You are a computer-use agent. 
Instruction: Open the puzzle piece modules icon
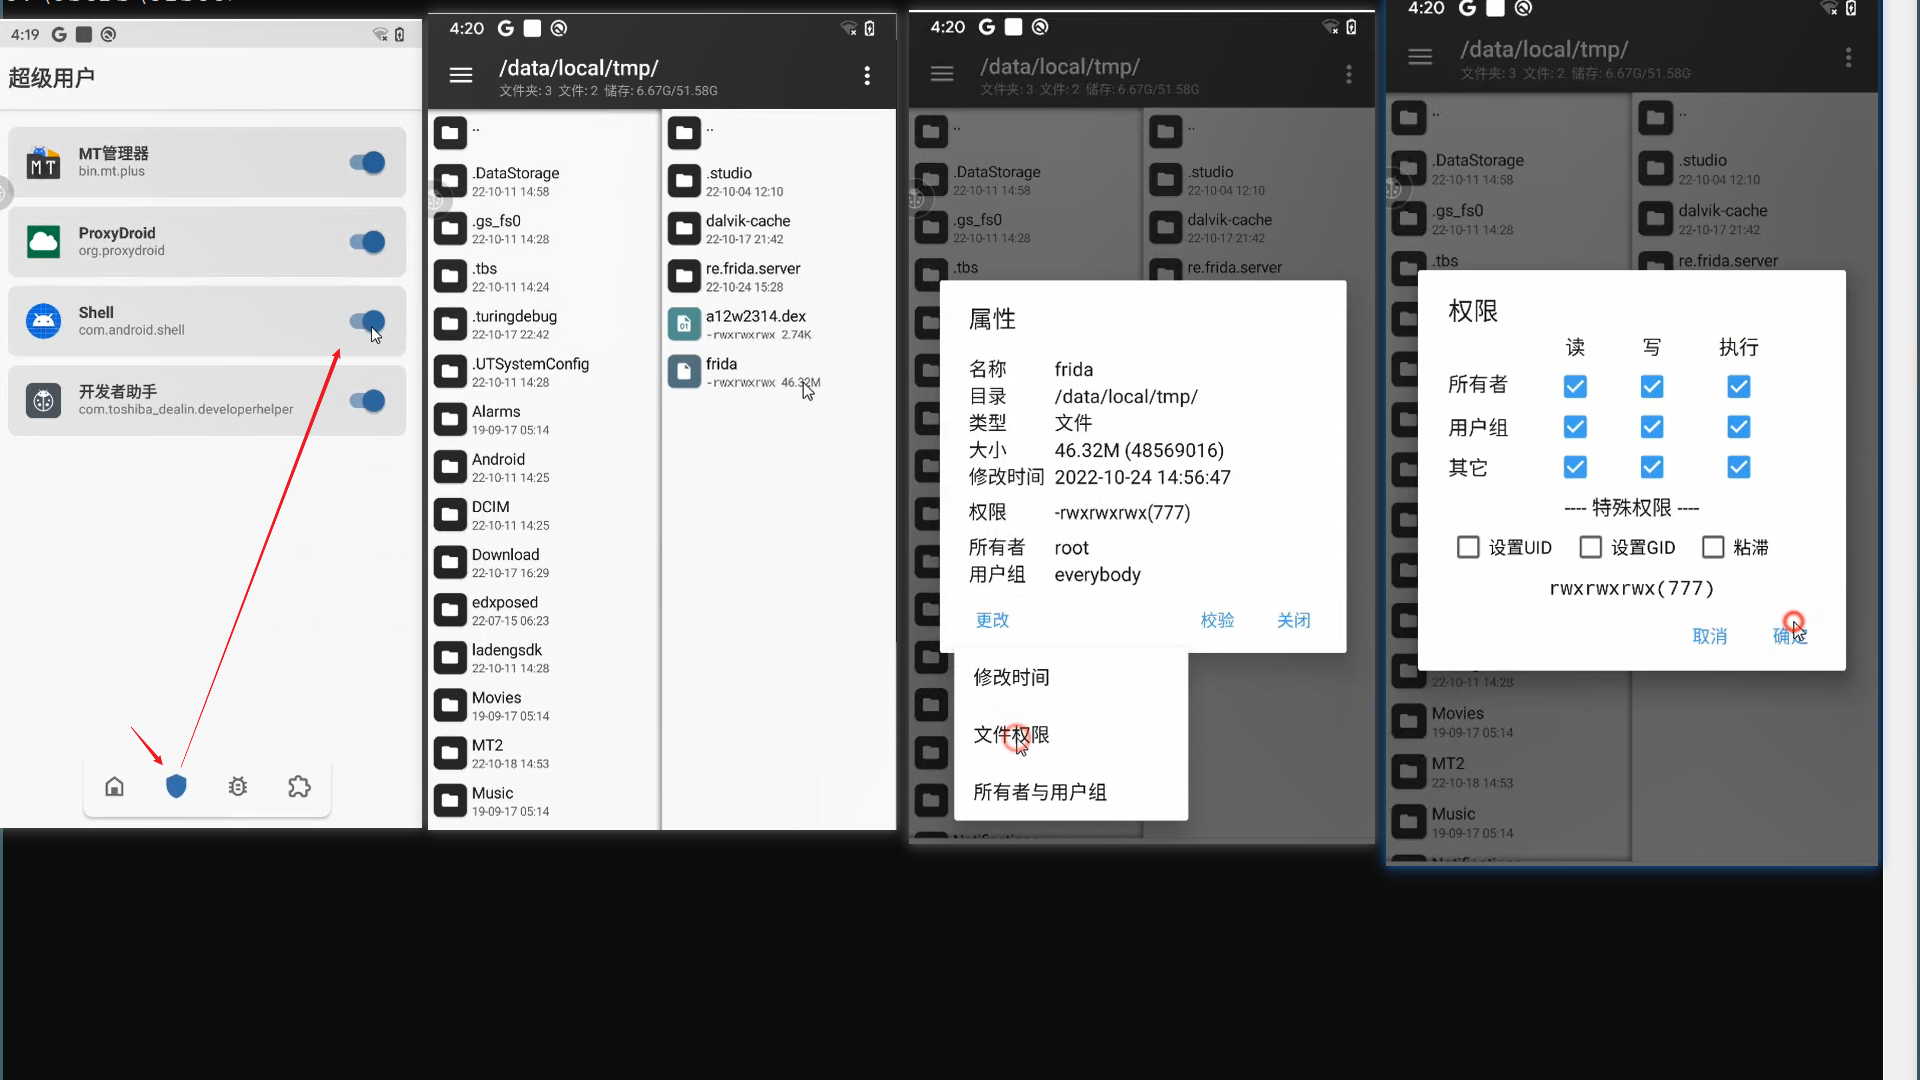pos(299,786)
